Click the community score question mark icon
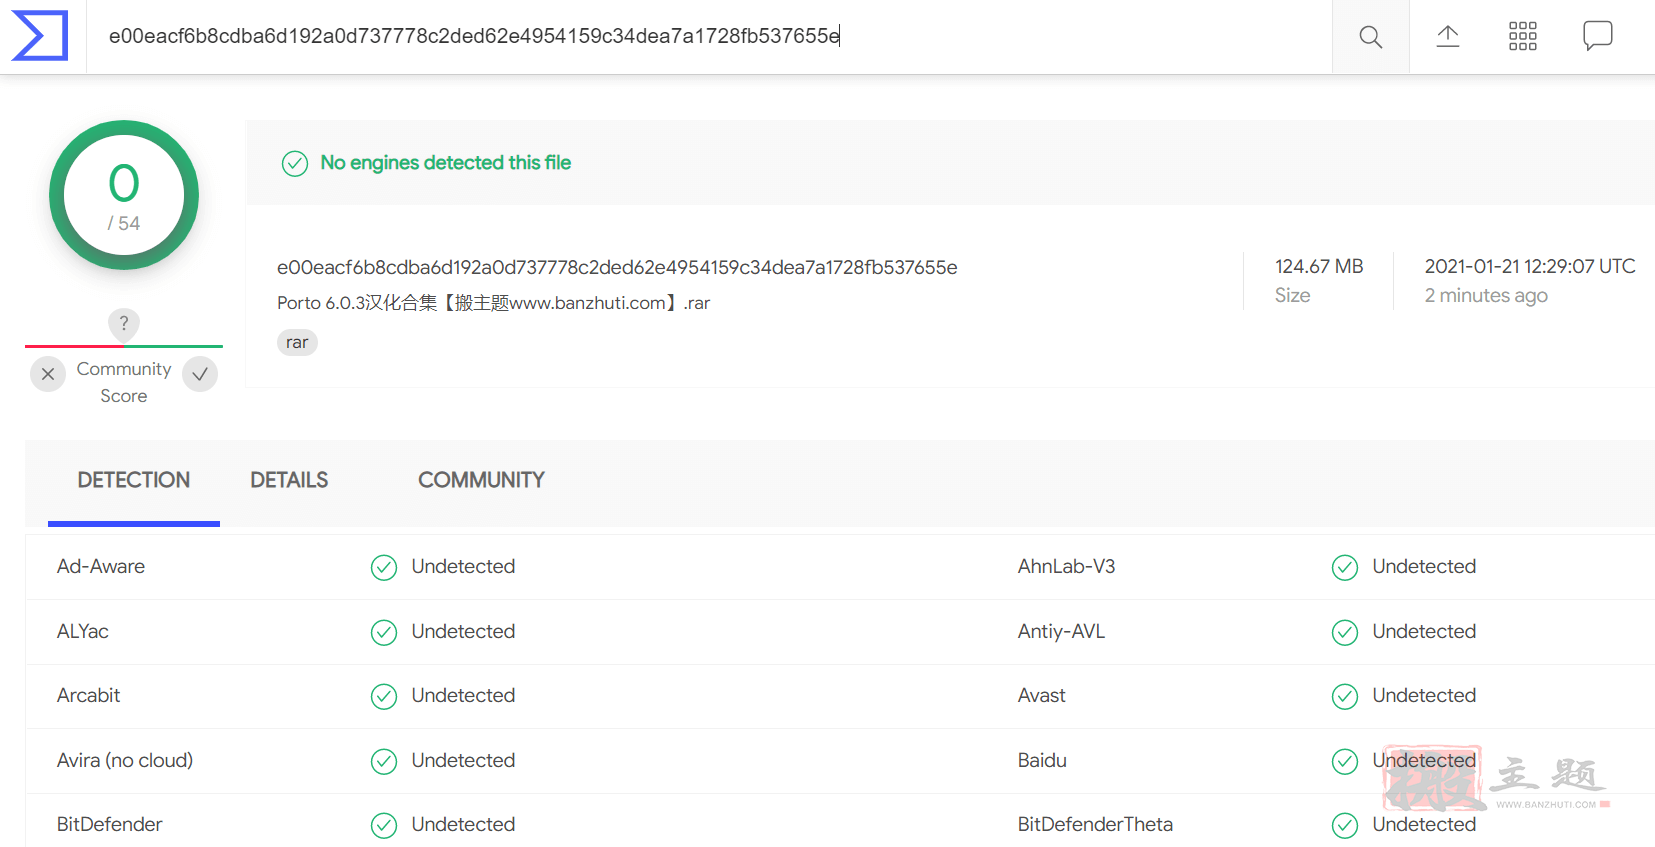The height and width of the screenshot is (847, 1655). click(x=124, y=323)
